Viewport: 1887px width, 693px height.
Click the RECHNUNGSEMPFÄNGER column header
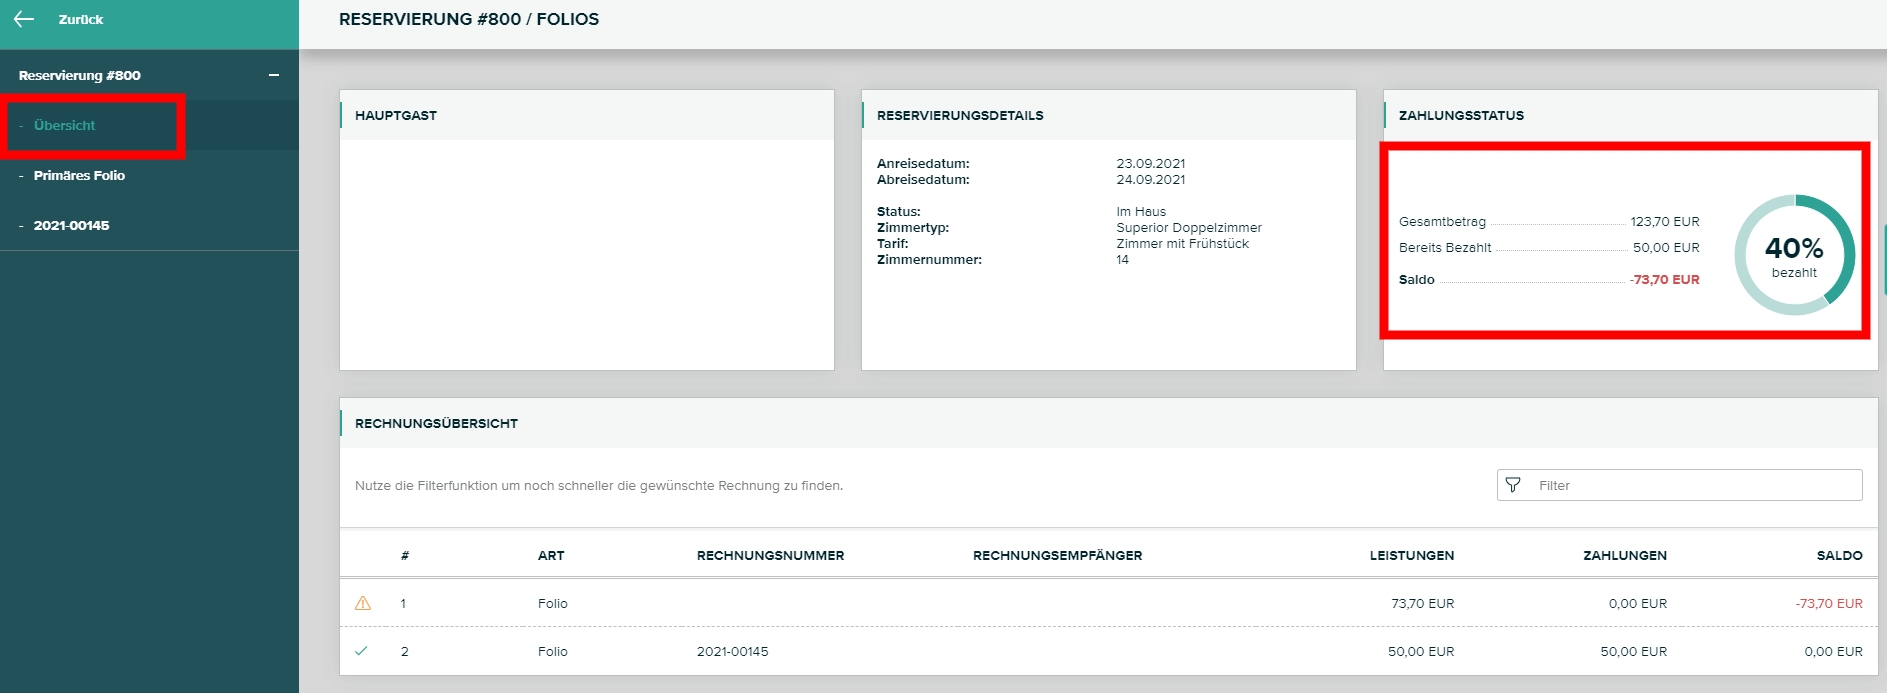1057,555
